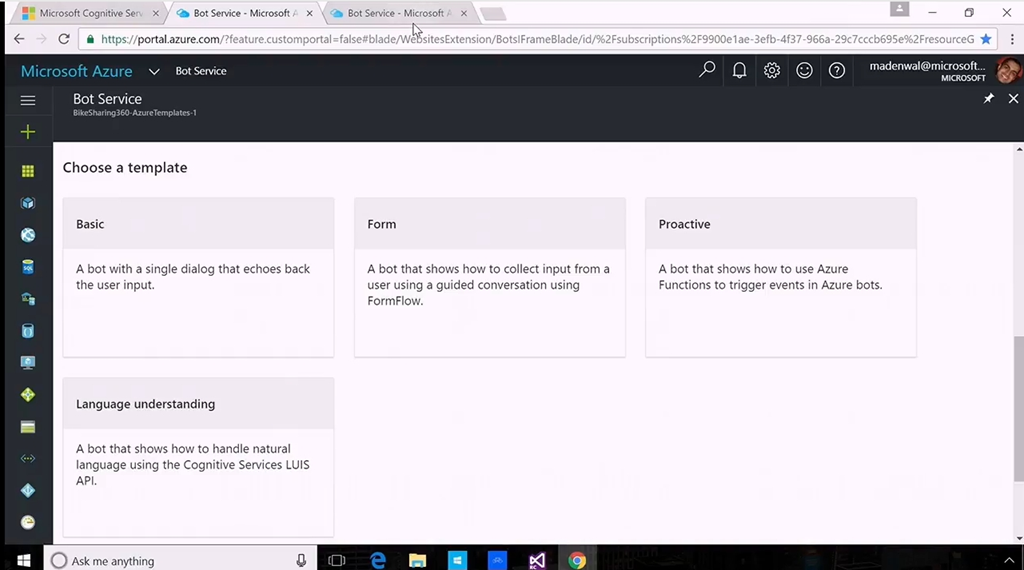
Task: Click the blade vertical scrollbar thumb
Action: [1019, 408]
